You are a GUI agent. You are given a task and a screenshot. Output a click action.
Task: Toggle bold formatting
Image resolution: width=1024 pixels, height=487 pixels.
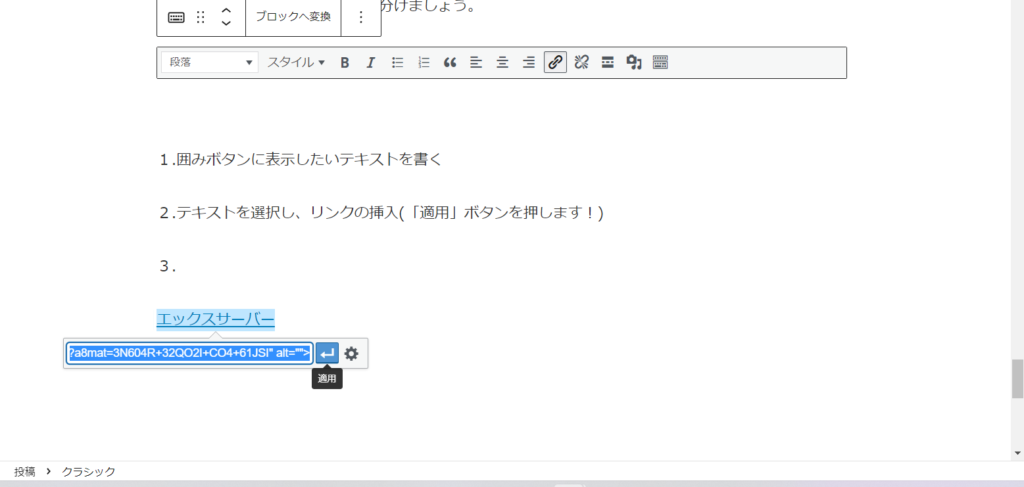pyautogui.click(x=345, y=63)
